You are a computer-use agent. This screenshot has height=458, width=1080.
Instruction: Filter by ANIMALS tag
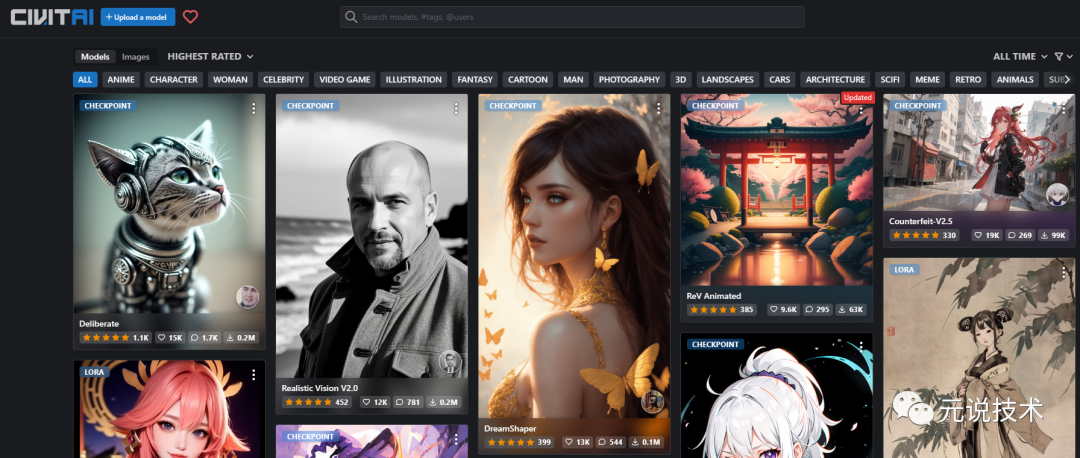1015,80
